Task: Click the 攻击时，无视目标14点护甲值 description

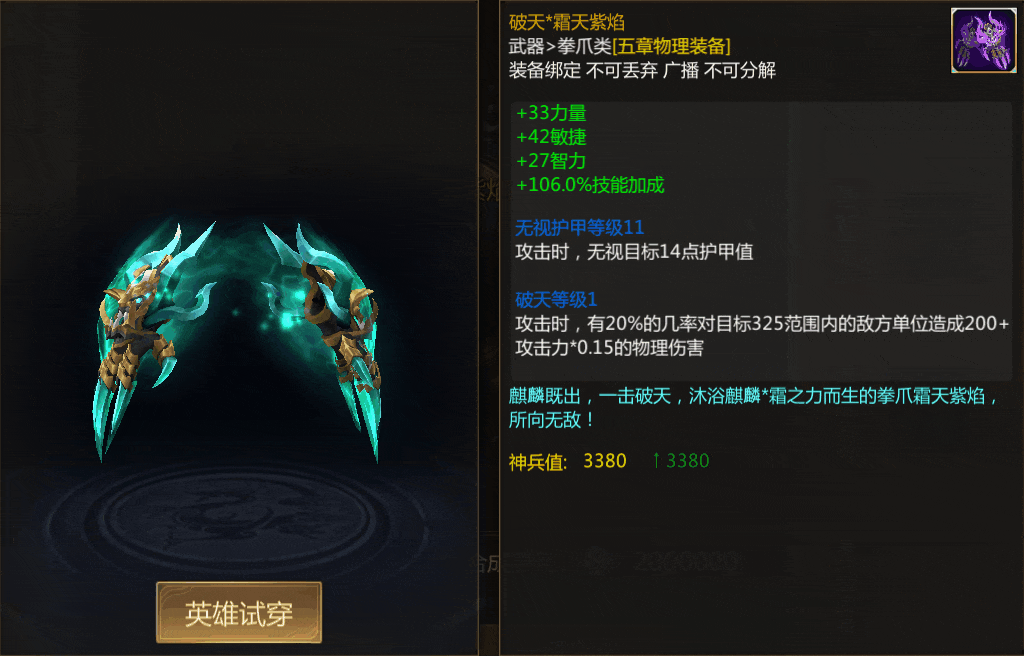Action: coord(634,252)
